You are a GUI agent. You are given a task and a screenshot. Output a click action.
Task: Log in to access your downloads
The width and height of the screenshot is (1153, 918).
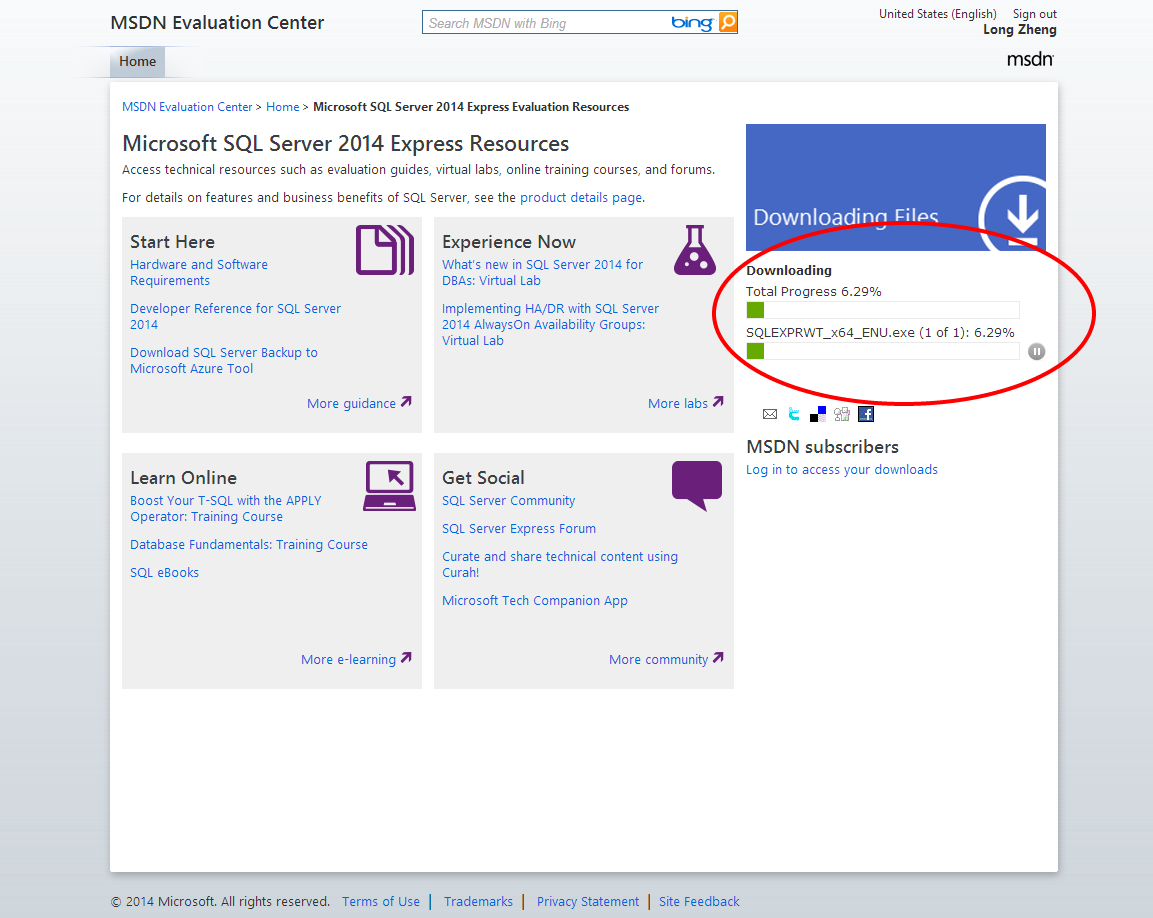842,469
